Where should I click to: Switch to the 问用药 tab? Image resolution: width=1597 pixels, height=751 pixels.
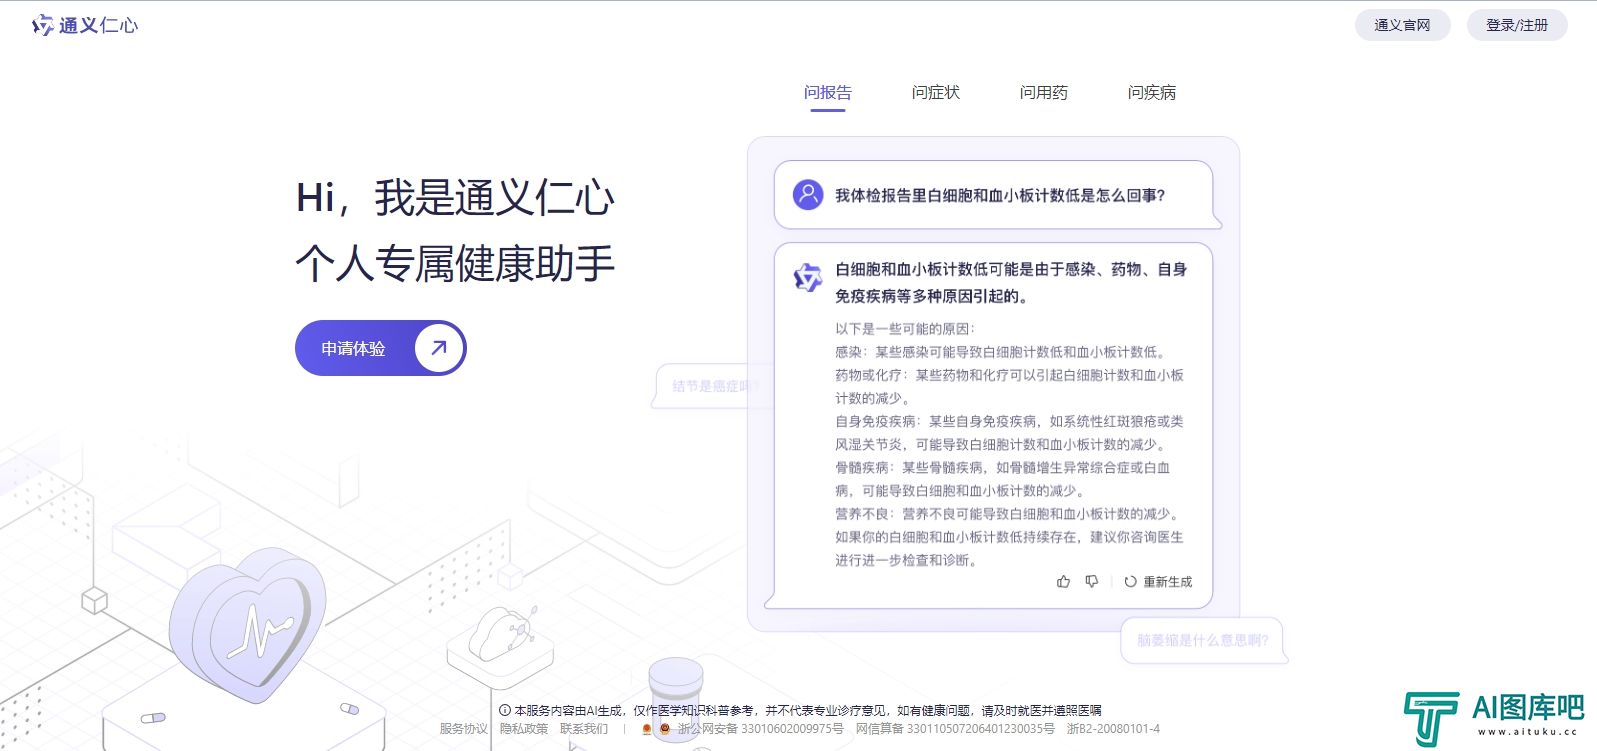coord(1044,93)
